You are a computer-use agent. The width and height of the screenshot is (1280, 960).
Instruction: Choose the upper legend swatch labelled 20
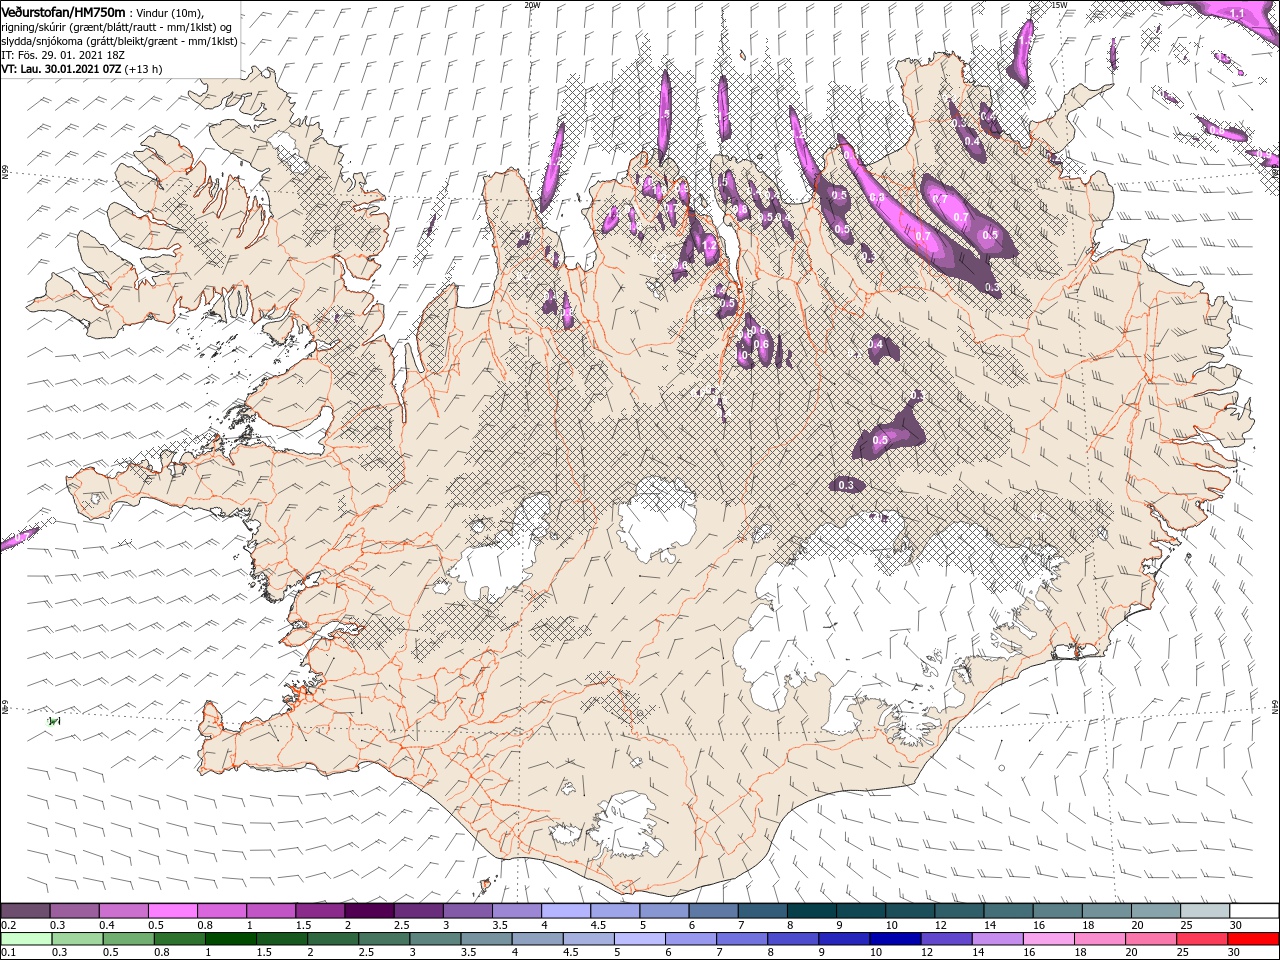1157,911
